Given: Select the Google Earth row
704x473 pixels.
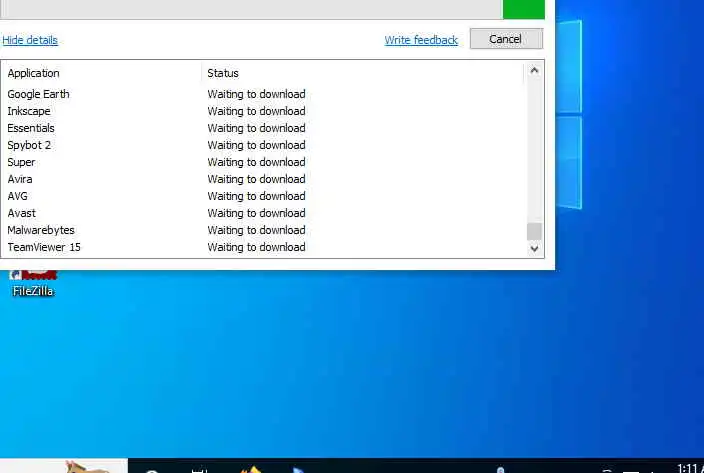Looking at the screenshot, I should coord(263,94).
